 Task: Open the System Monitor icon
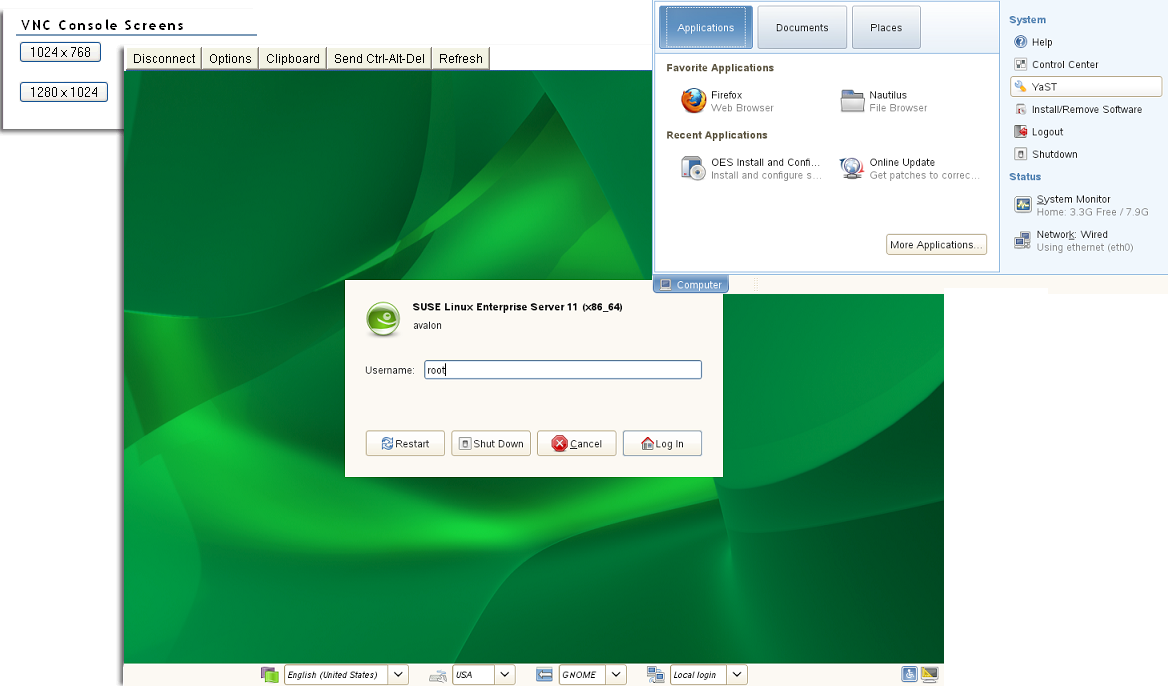pyautogui.click(x=1023, y=204)
